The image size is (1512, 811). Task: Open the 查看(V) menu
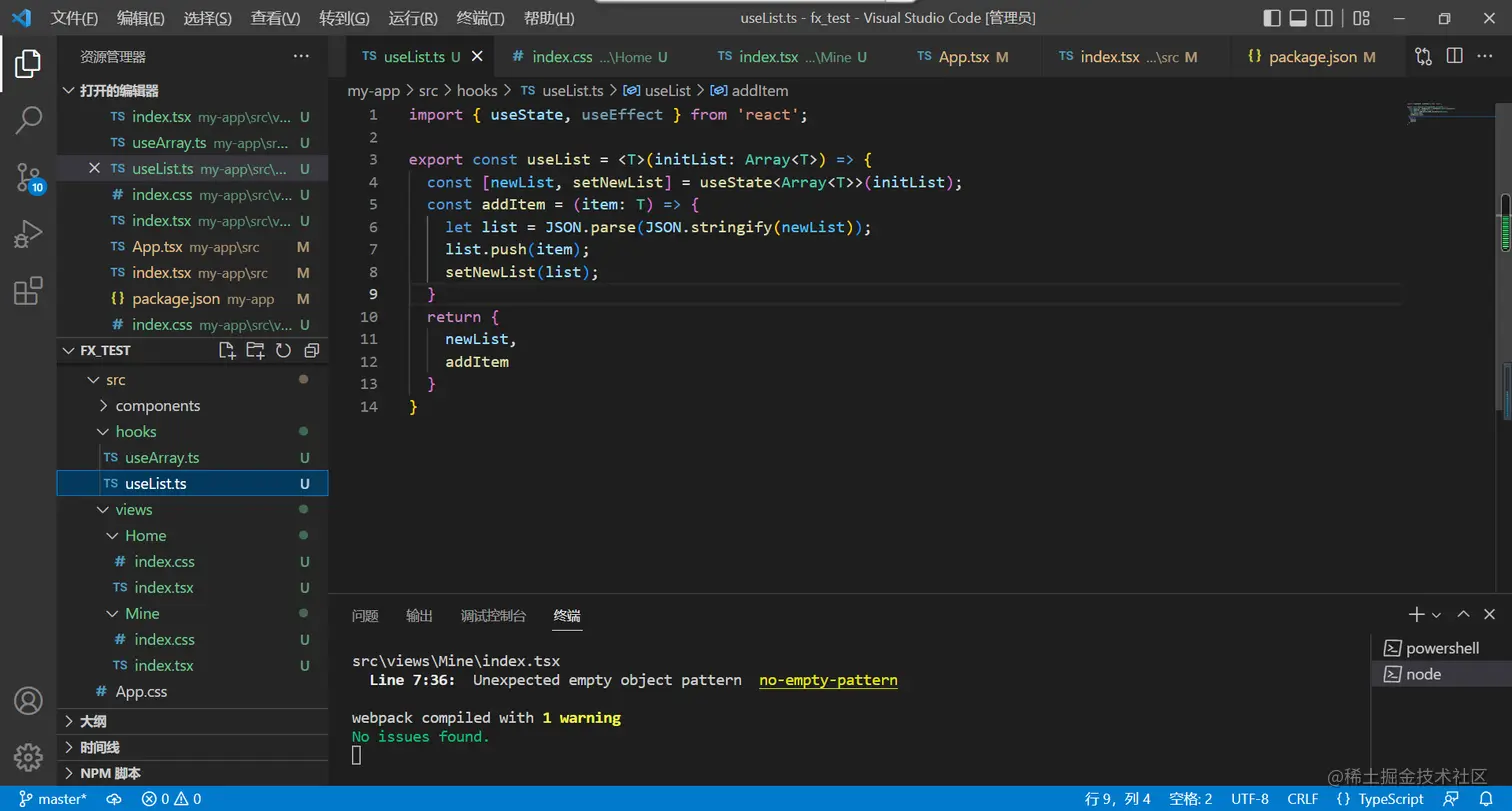tap(275, 18)
